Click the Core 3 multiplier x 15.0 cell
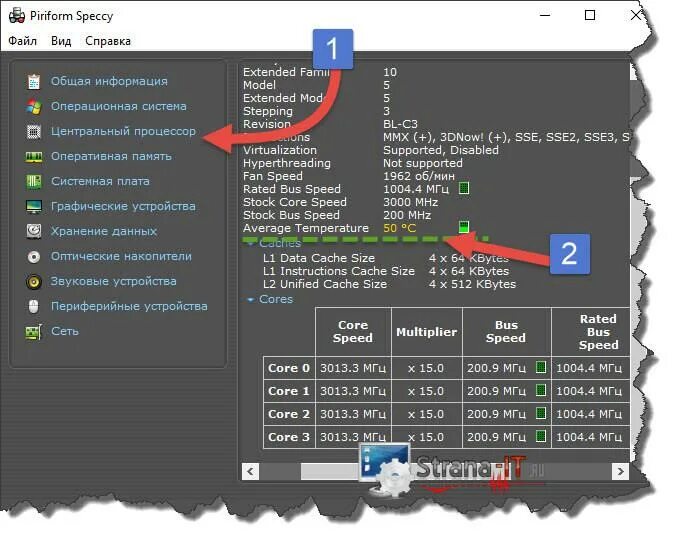Screen dimensions: 675x540 pos(426,437)
